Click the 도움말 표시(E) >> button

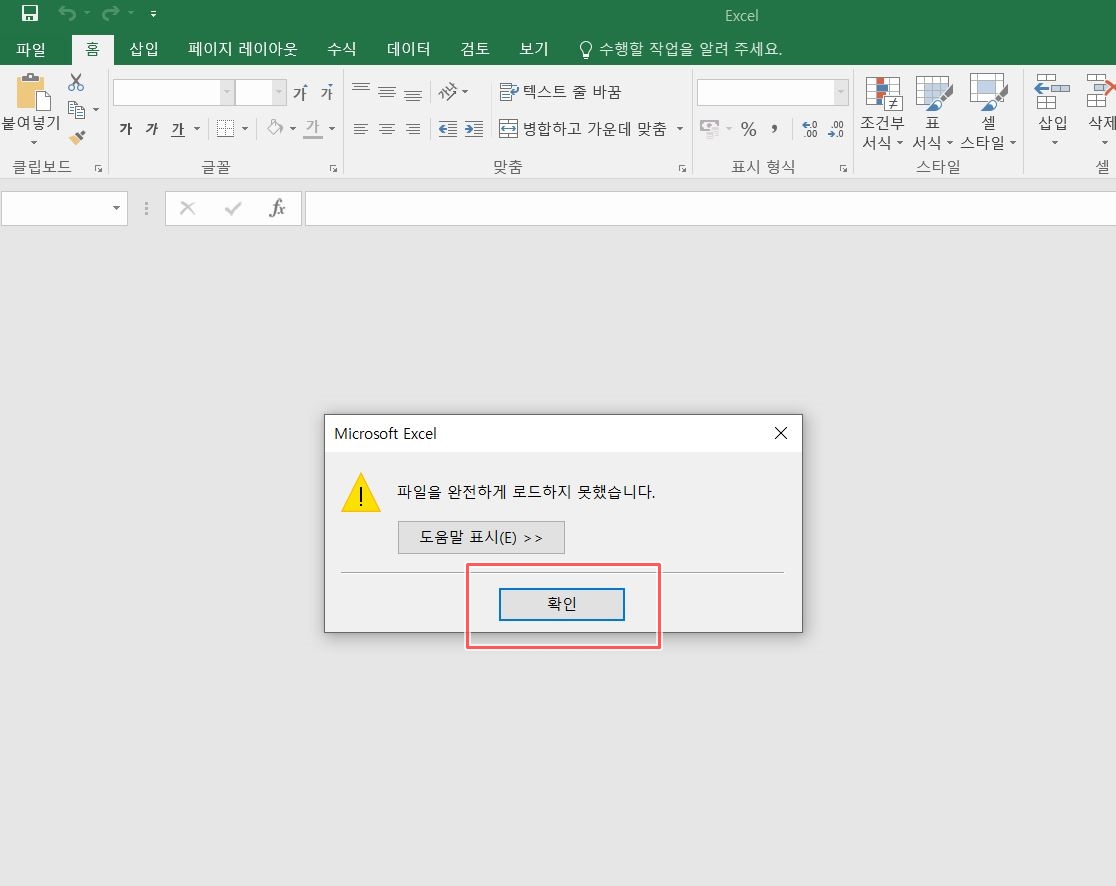(481, 537)
